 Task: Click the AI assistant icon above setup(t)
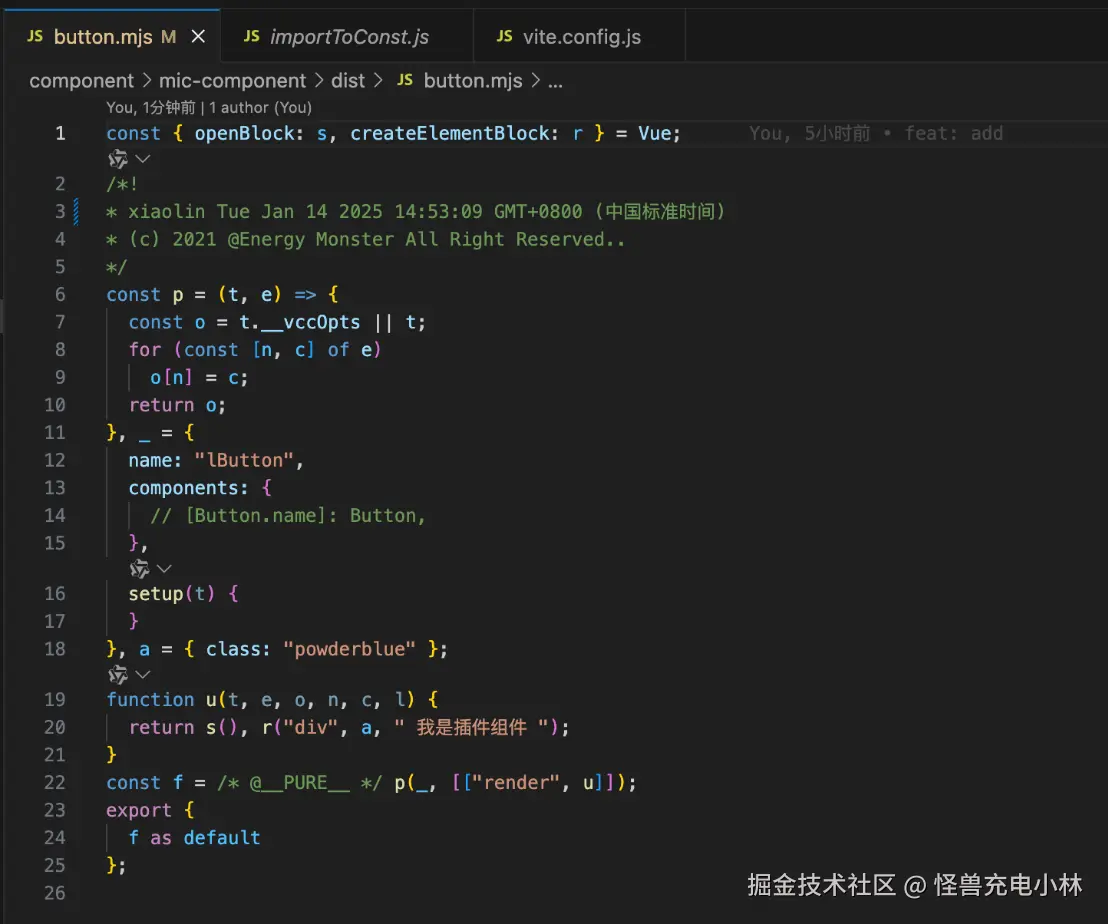coord(139,569)
